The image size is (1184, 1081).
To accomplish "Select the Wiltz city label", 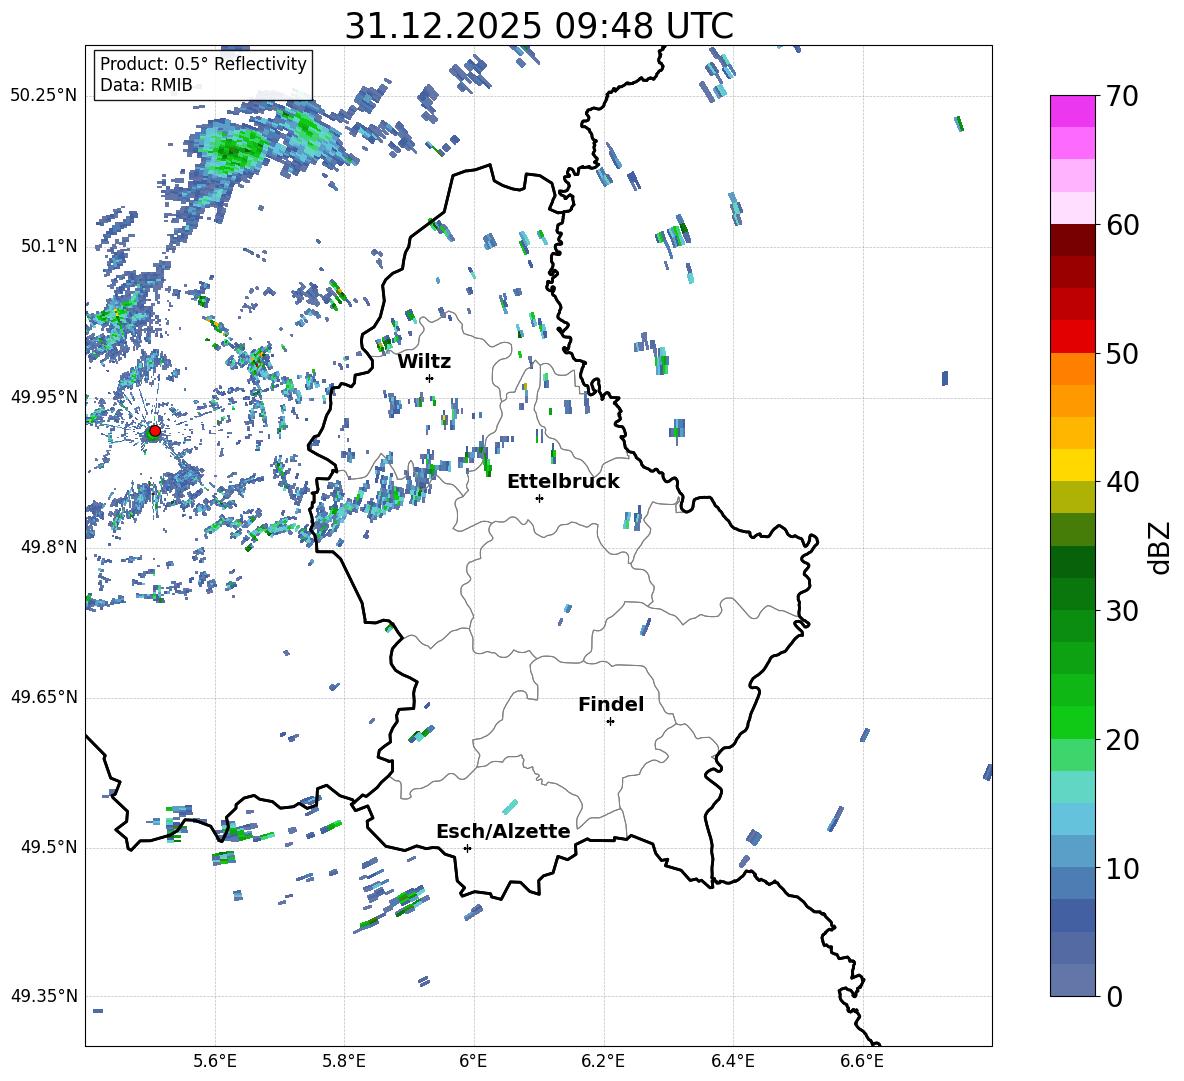I will coord(424,362).
